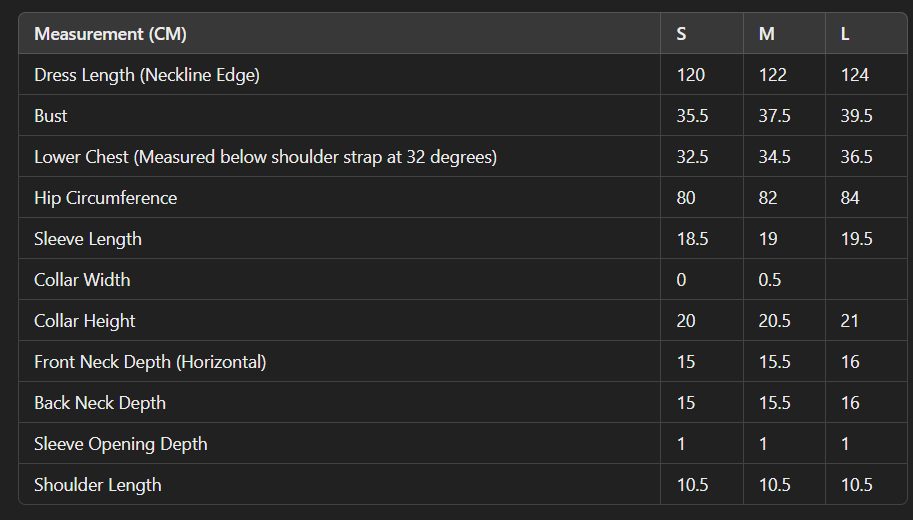The image size is (913, 520).
Task: Select the Bust value for size M
Action: tap(775, 116)
